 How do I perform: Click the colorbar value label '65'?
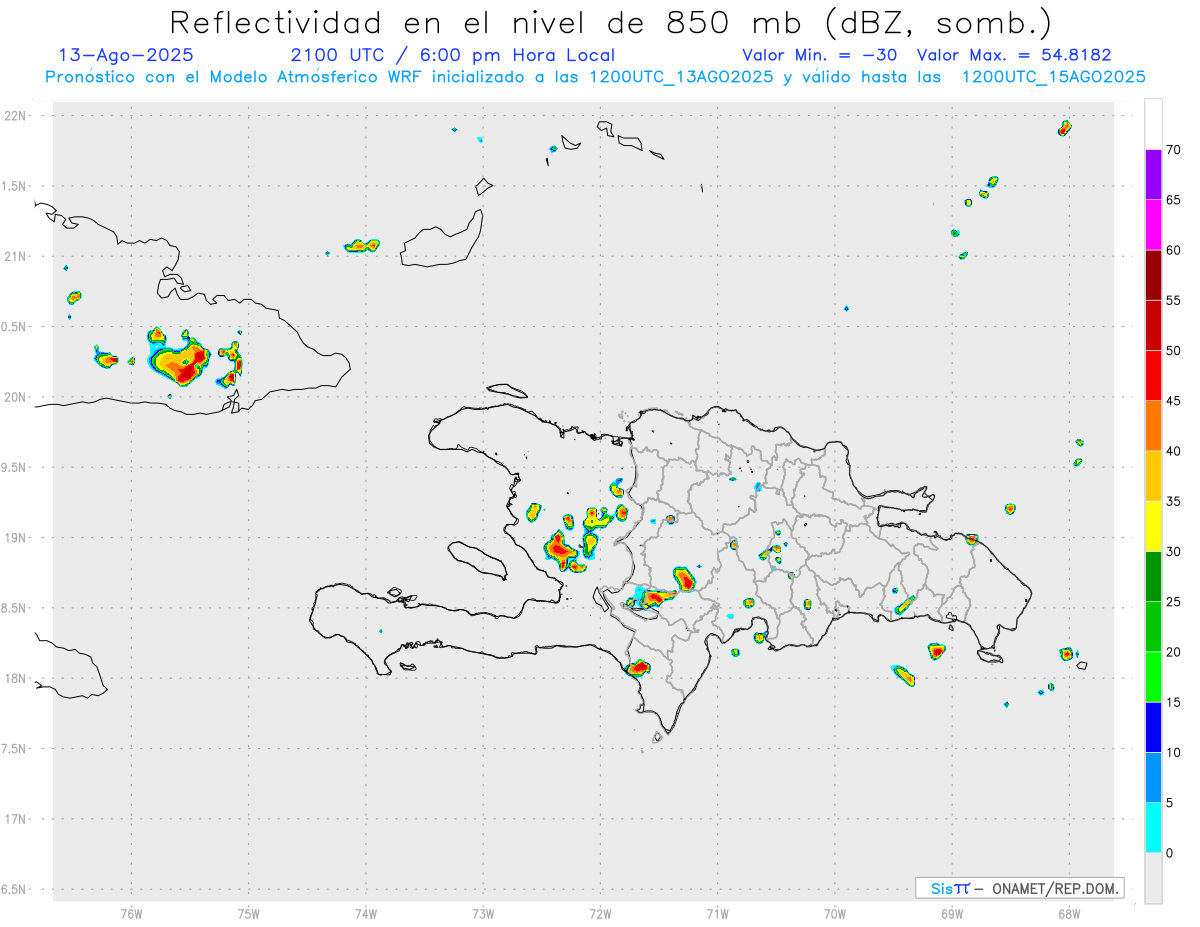(x=1174, y=200)
